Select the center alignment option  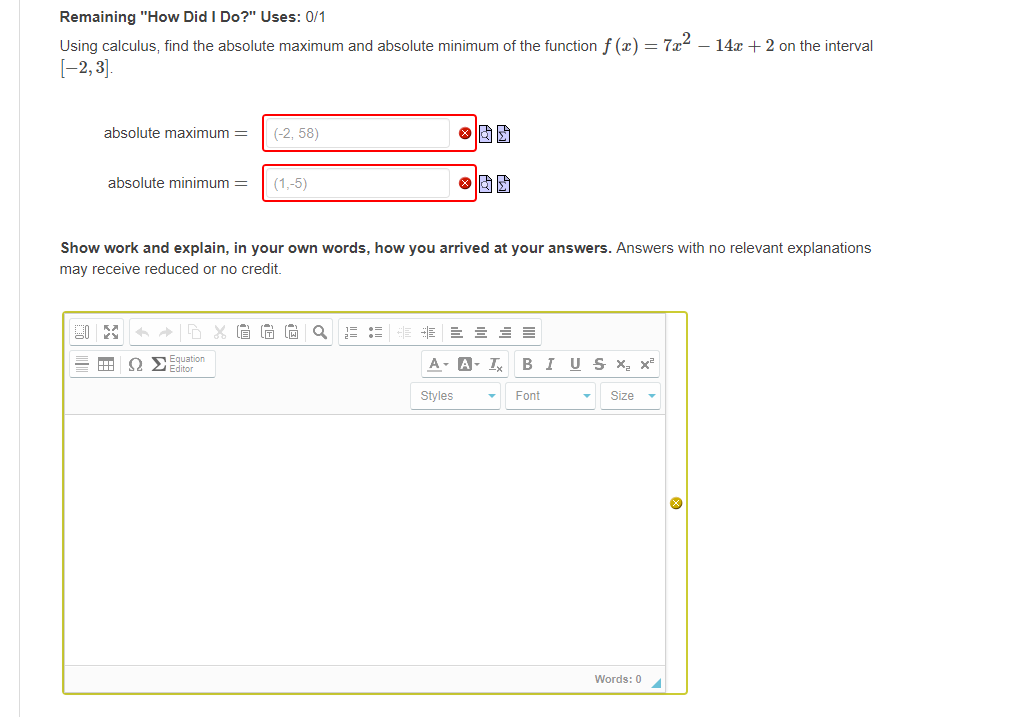(480, 331)
